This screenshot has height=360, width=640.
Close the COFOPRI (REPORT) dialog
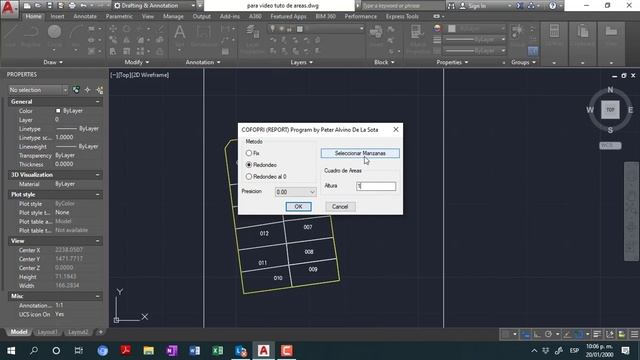coord(396,129)
